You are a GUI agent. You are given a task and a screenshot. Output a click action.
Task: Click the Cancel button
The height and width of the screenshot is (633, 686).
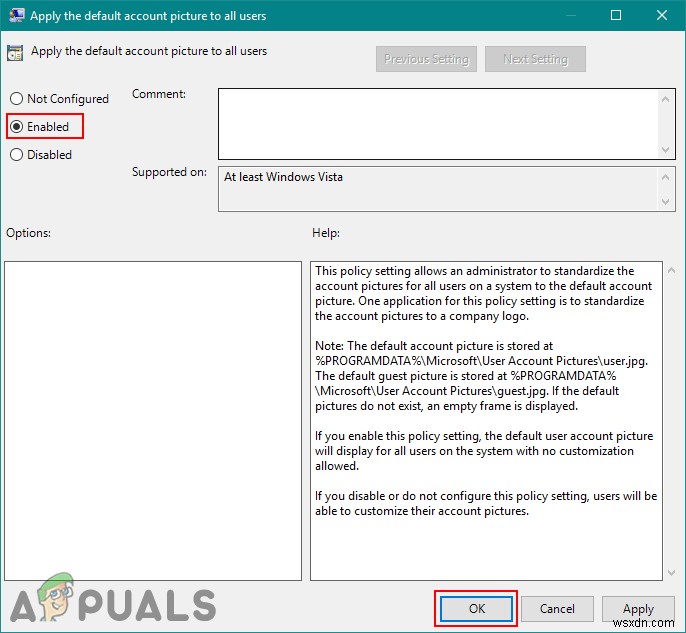coord(557,609)
